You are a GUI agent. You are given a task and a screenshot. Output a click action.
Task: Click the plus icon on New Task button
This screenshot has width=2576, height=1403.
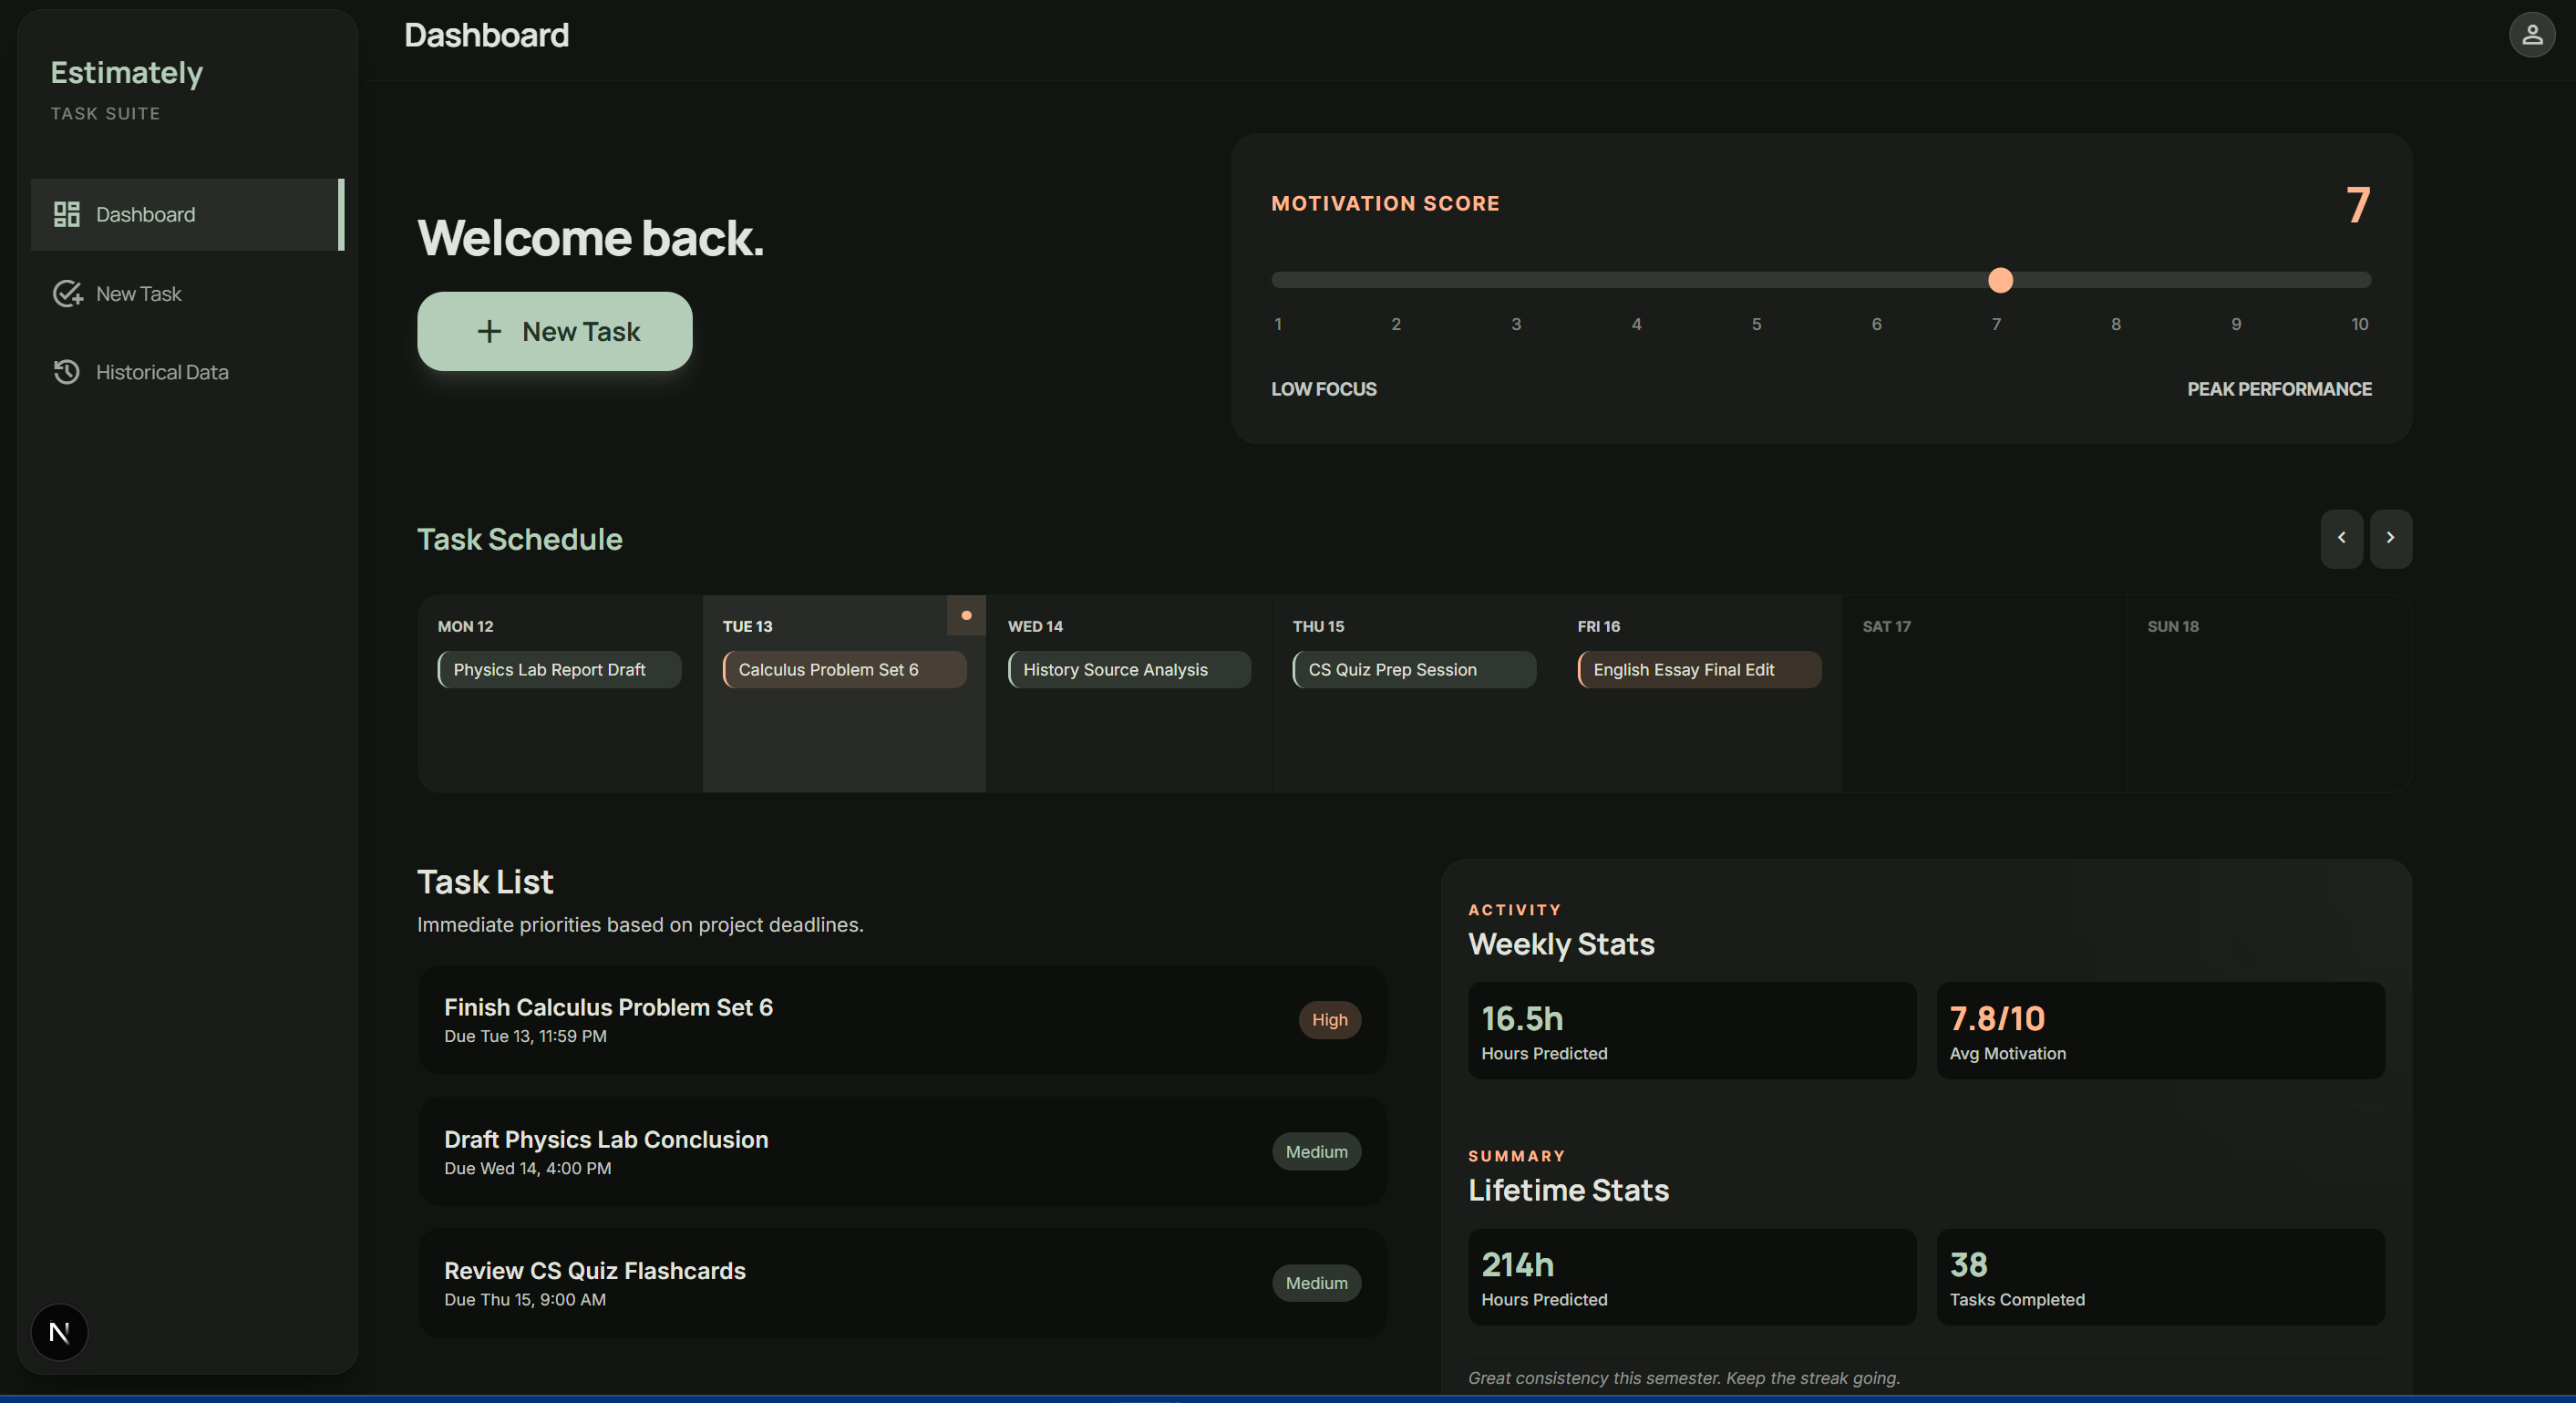[489, 331]
